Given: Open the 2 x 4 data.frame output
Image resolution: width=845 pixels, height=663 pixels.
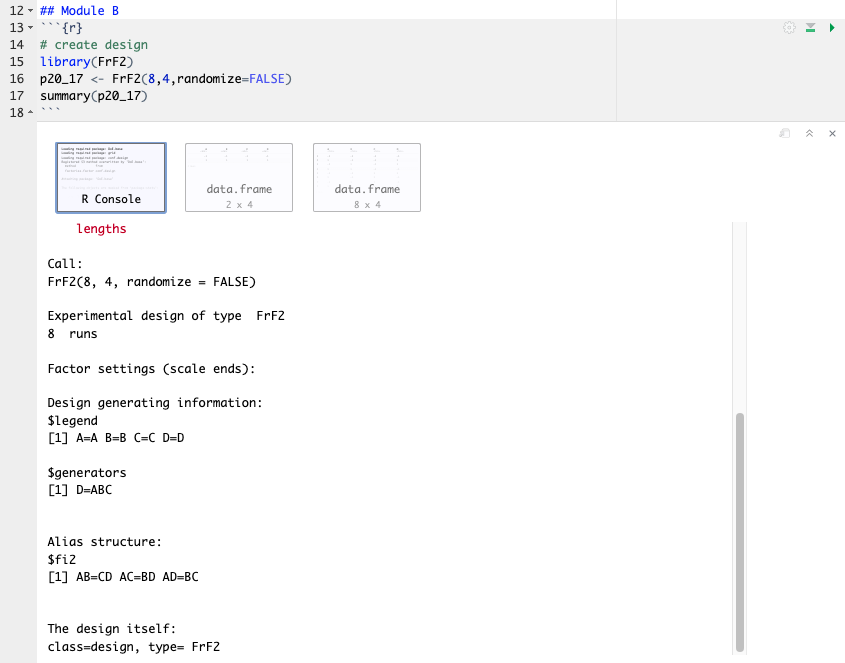Looking at the screenshot, I should click(239, 177).
